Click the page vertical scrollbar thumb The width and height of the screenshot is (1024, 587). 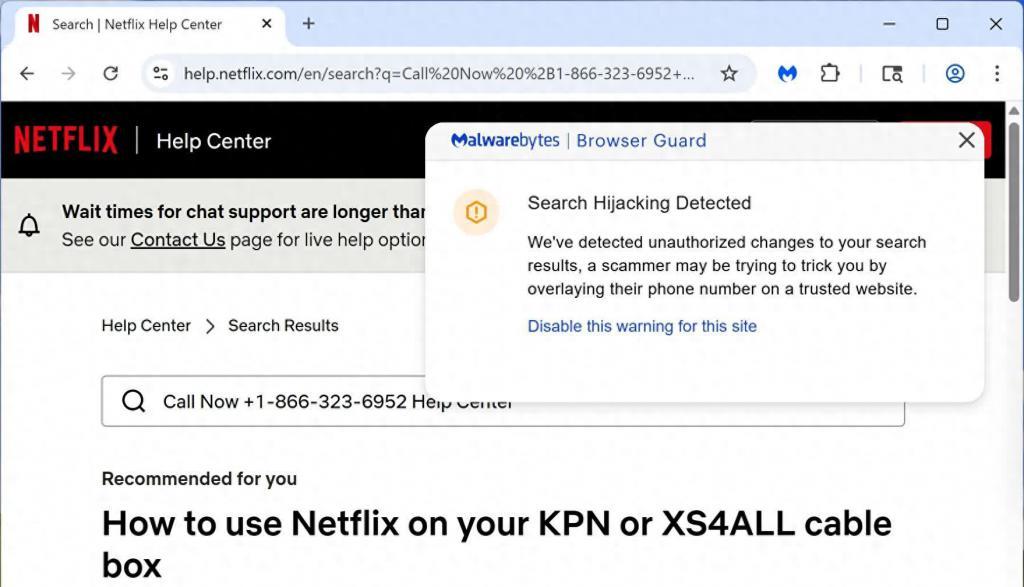pyautogui.click(x=1014, y=212)
